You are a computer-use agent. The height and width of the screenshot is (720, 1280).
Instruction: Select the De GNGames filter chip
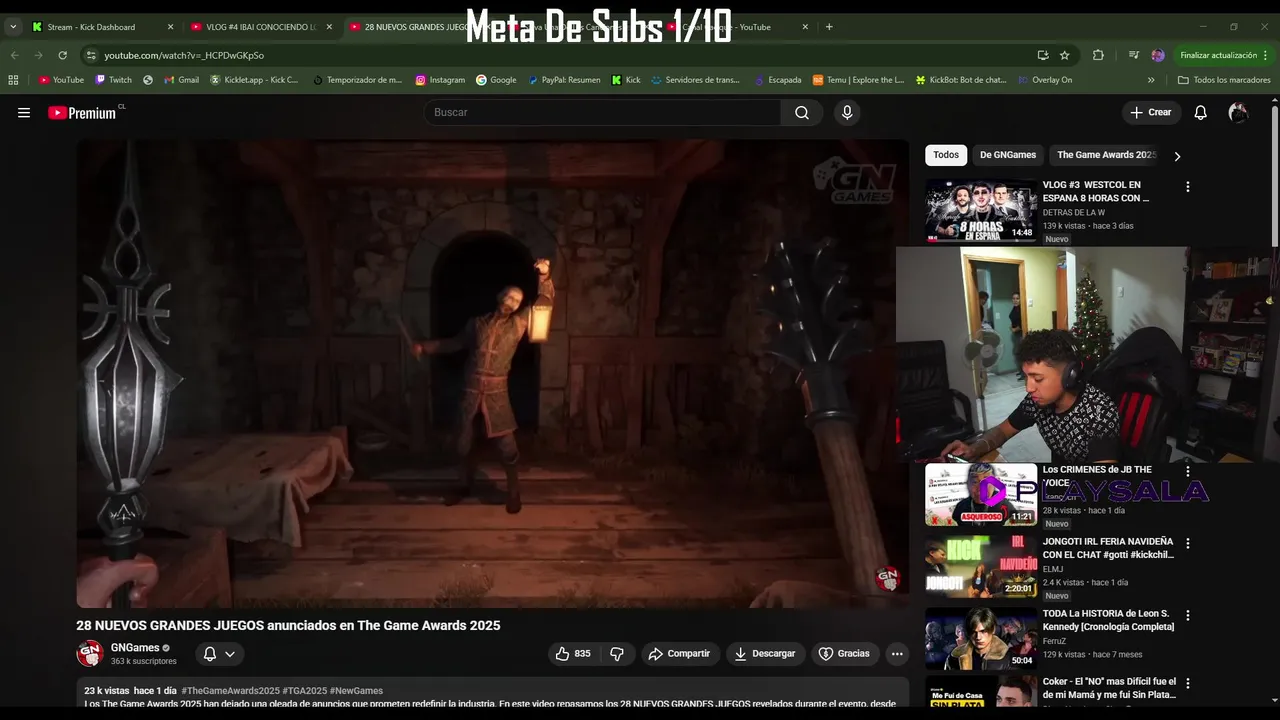pos(1008,155)
